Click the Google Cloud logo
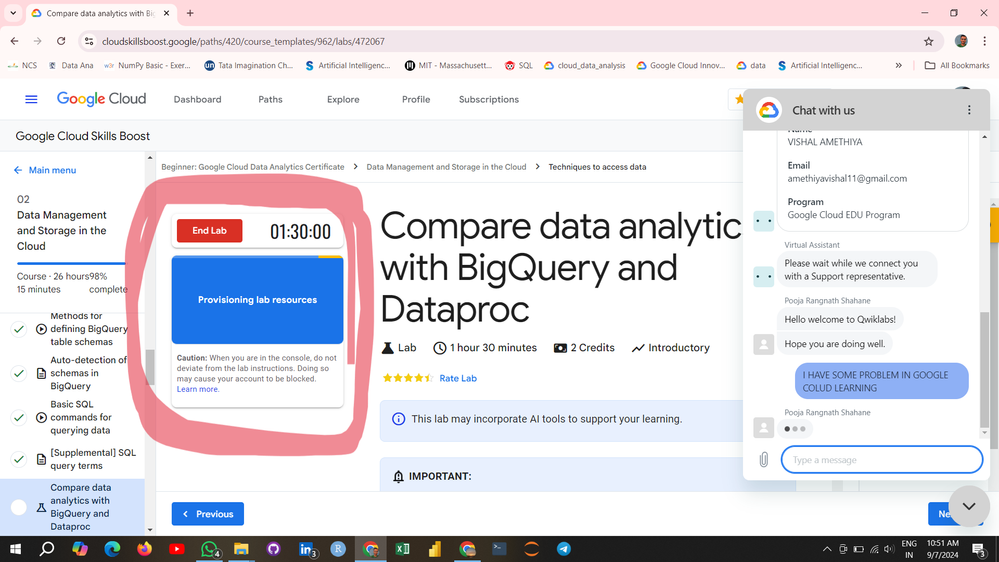This screenshot has height=562, width=999. (101, 99)
